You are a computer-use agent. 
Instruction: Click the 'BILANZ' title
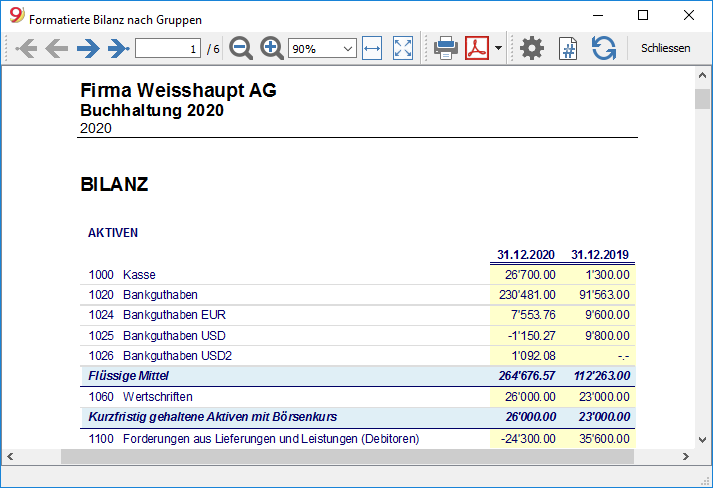click(x=114, y=184)
